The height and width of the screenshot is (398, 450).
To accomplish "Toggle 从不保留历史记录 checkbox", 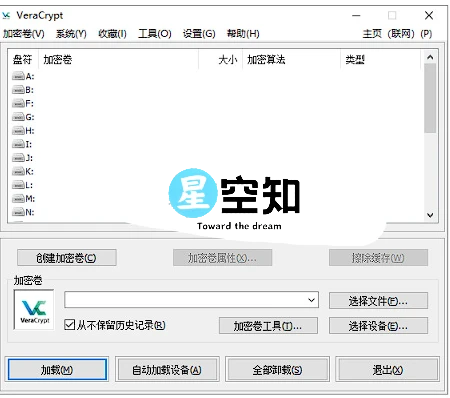I will tap(69, 325).
